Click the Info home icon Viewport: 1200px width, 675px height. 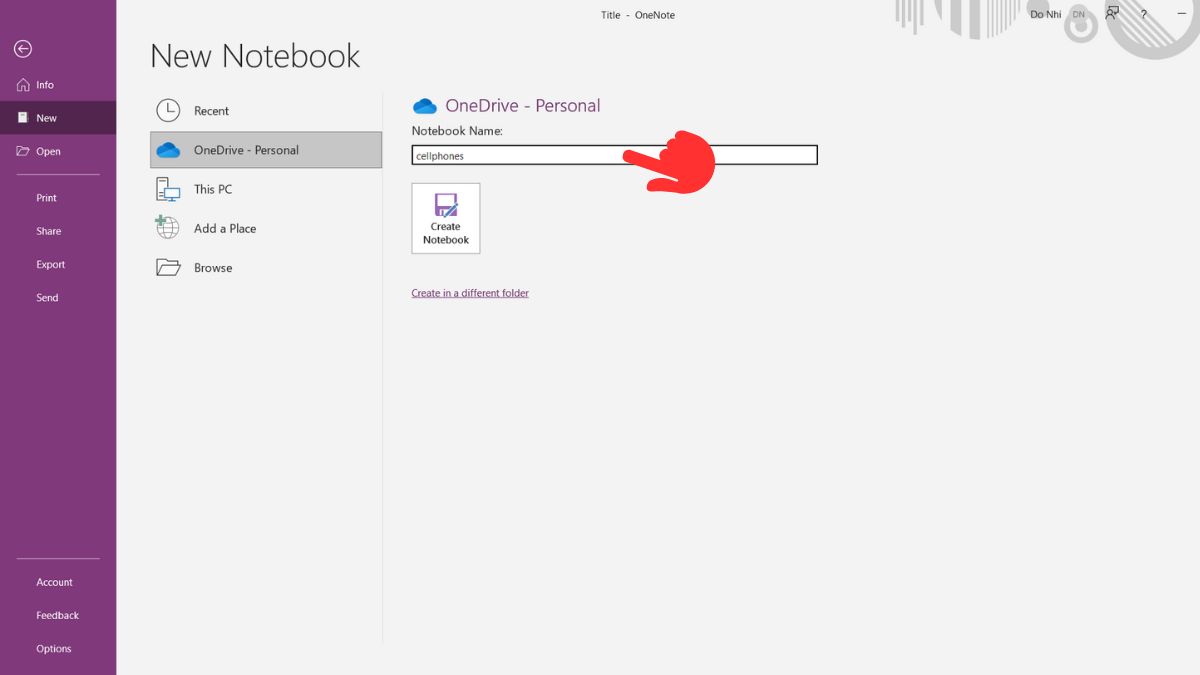pyautogui.click(x=23, y=85)
